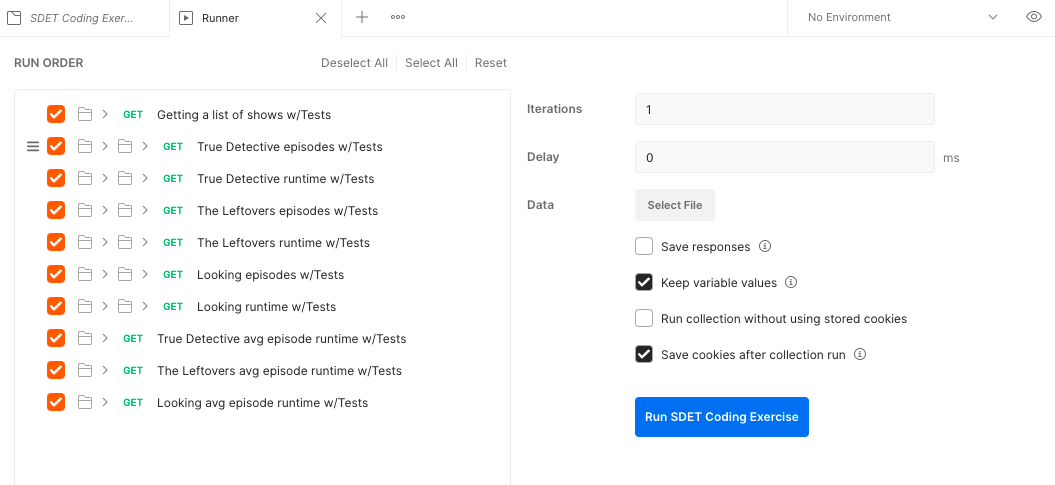The height and width of the screenshot is (485, 1055).
Task: Click the info icon next to Keep variable values
Action: 791,283
